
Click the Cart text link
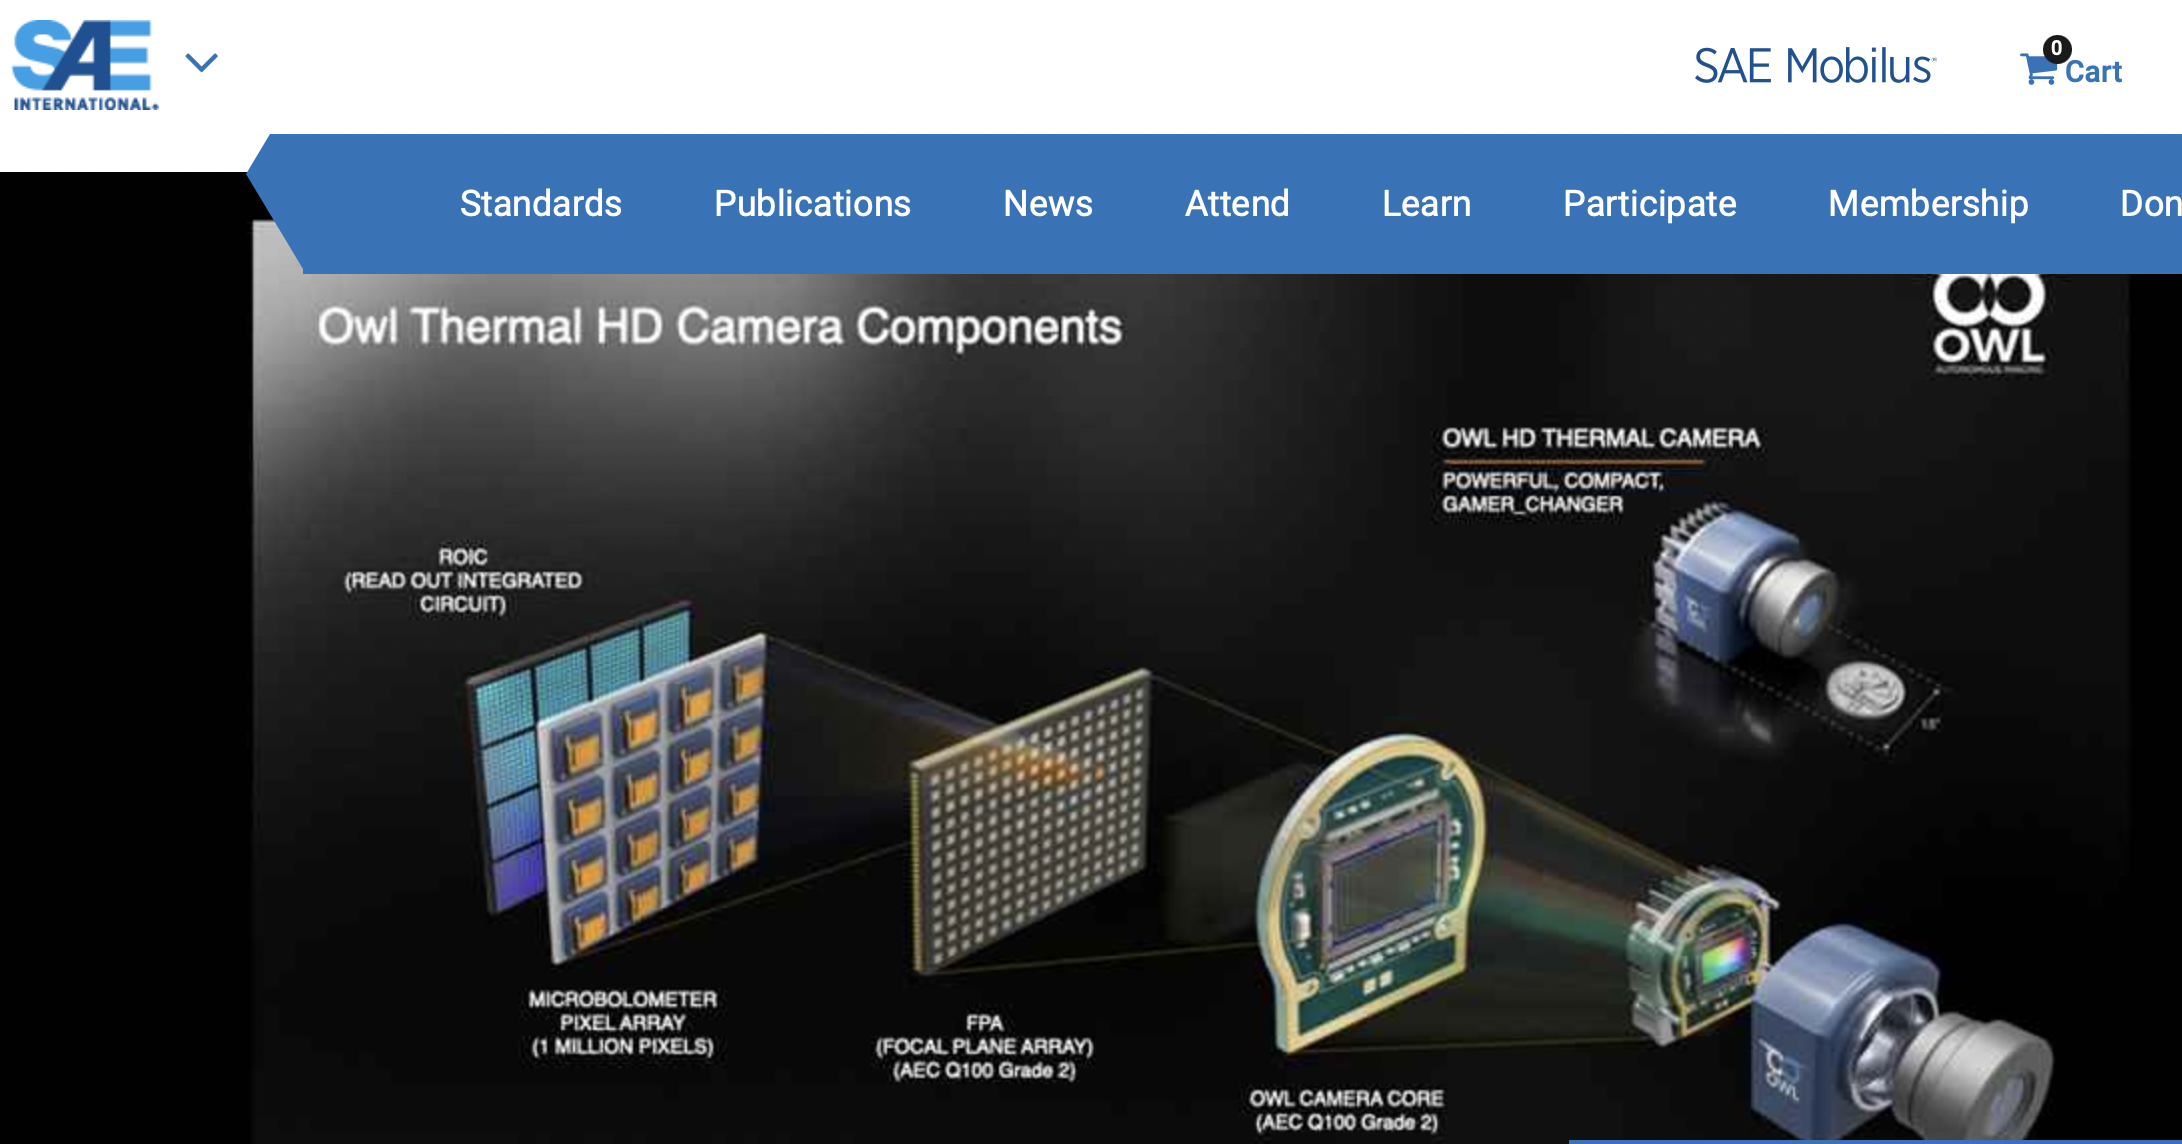pos(2093,72)
